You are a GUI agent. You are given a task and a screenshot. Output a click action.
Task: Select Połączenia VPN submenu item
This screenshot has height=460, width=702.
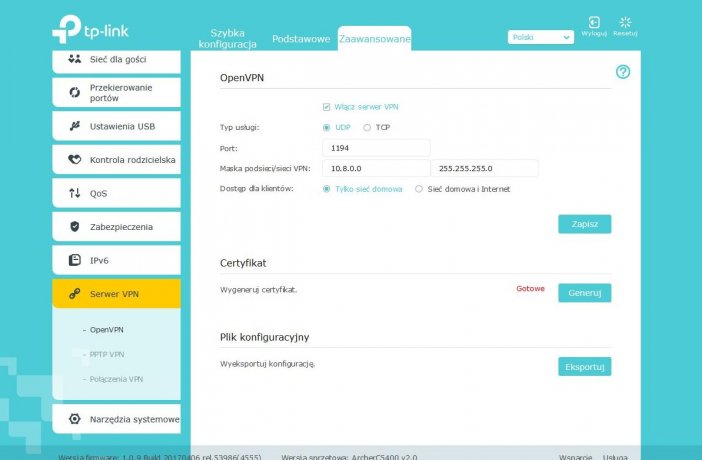(x=116, y=379)
